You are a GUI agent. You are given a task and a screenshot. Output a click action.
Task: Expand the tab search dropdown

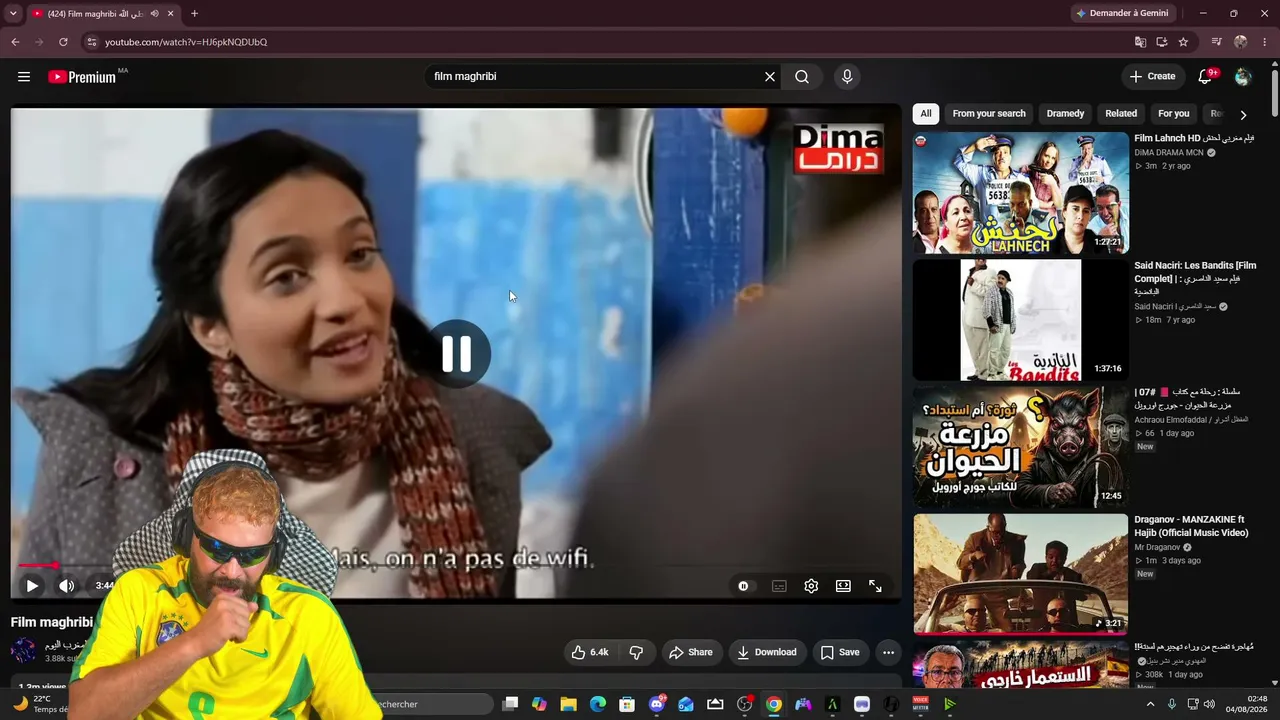click(x=13, y=14)
